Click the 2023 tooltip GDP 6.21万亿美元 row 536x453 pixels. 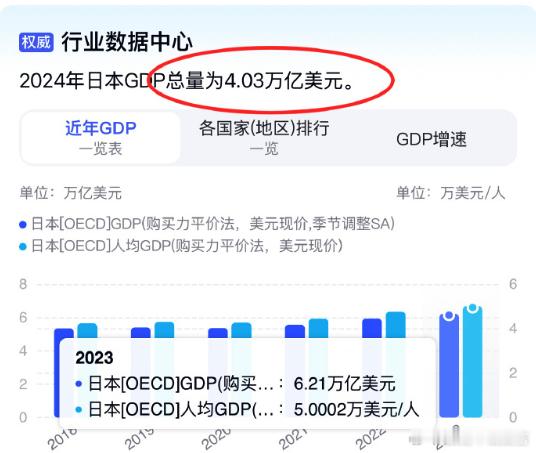(236, 384)
